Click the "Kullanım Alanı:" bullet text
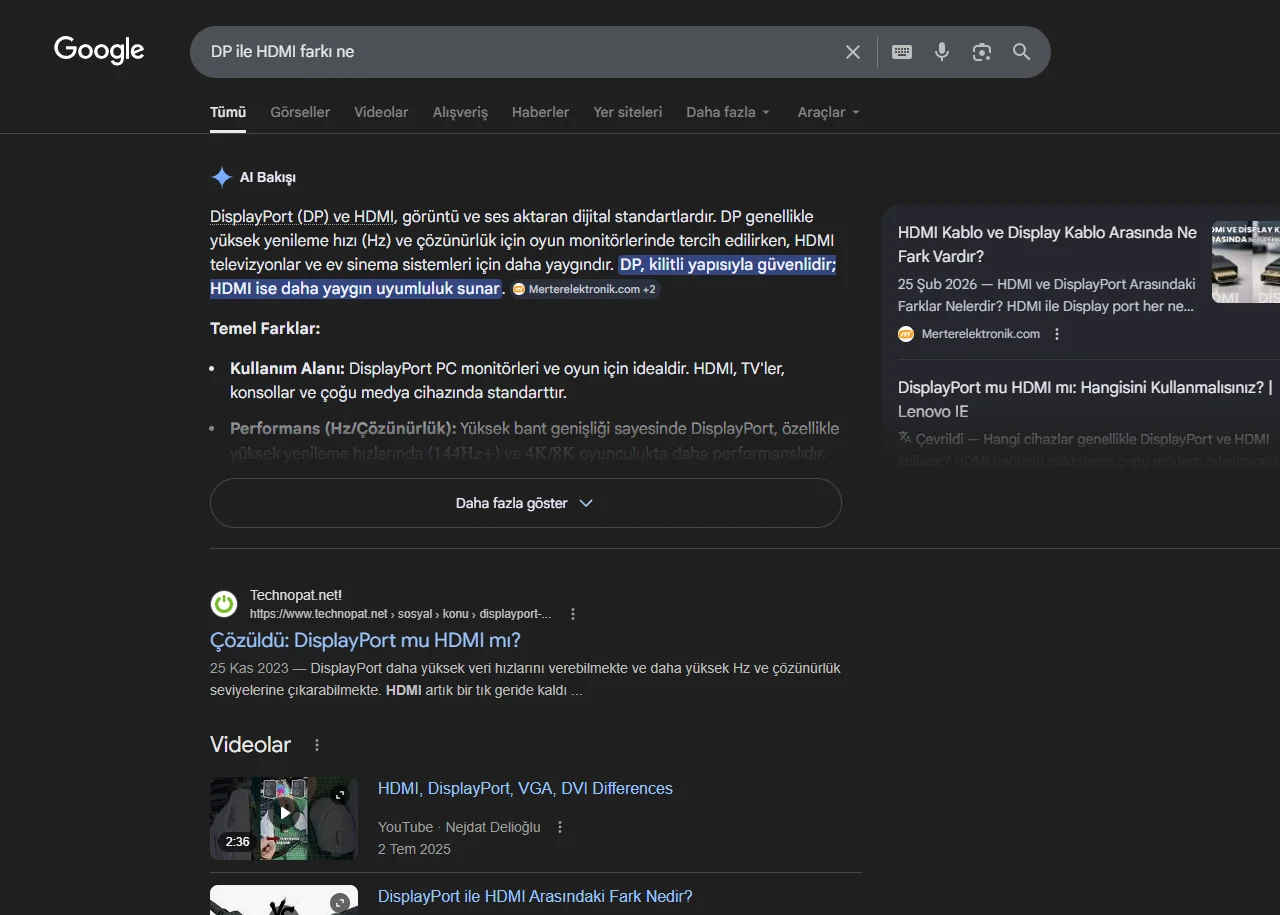Viewport: 1280px width, 915px height. point(287,368)
